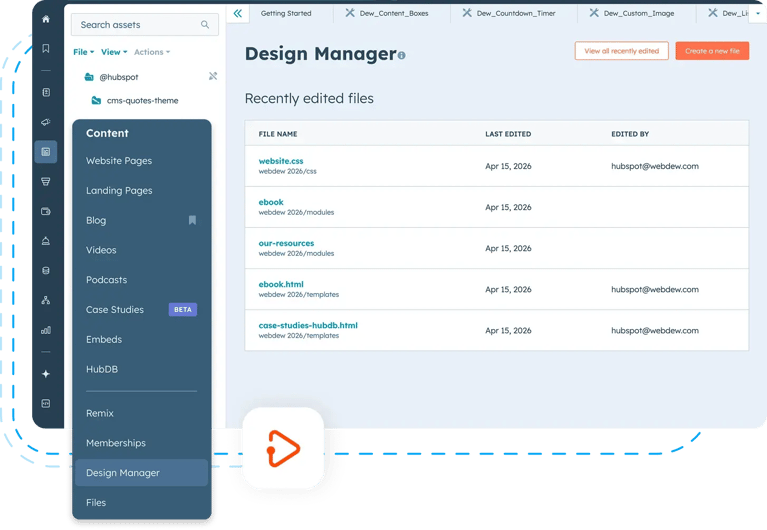This screenshot has width=767, height=530.
Task: Click the LAST EDITED column header
Action: tap(508, 134)
